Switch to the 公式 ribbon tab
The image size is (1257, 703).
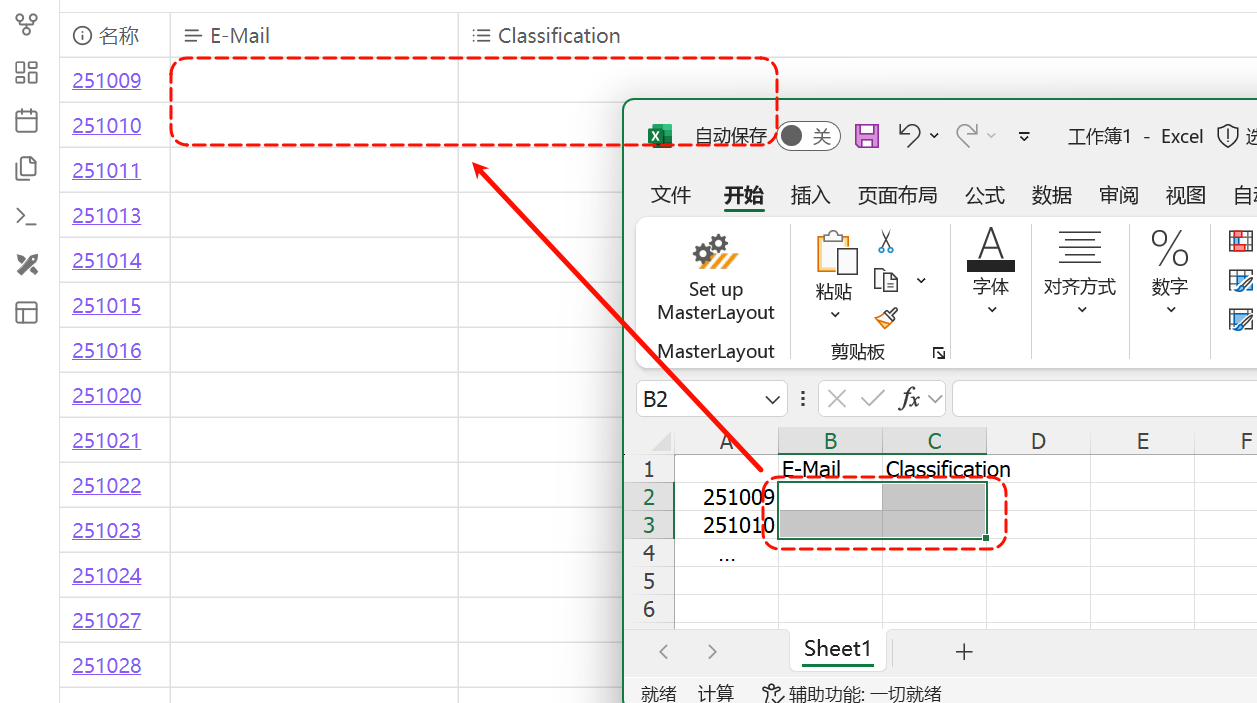[984, 195]
